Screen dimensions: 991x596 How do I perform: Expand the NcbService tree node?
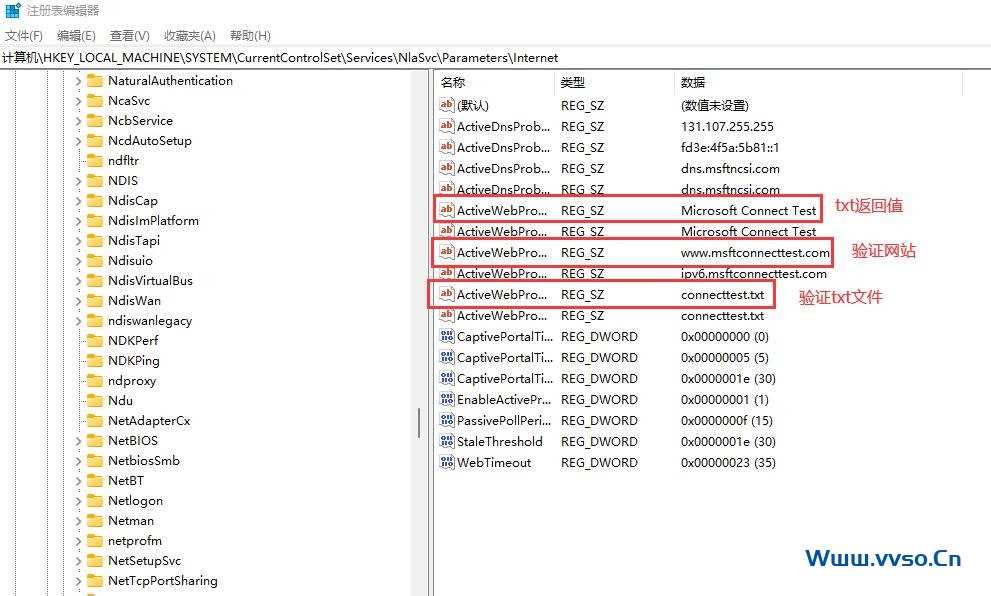pyautogui.click(x=78, y=121)
